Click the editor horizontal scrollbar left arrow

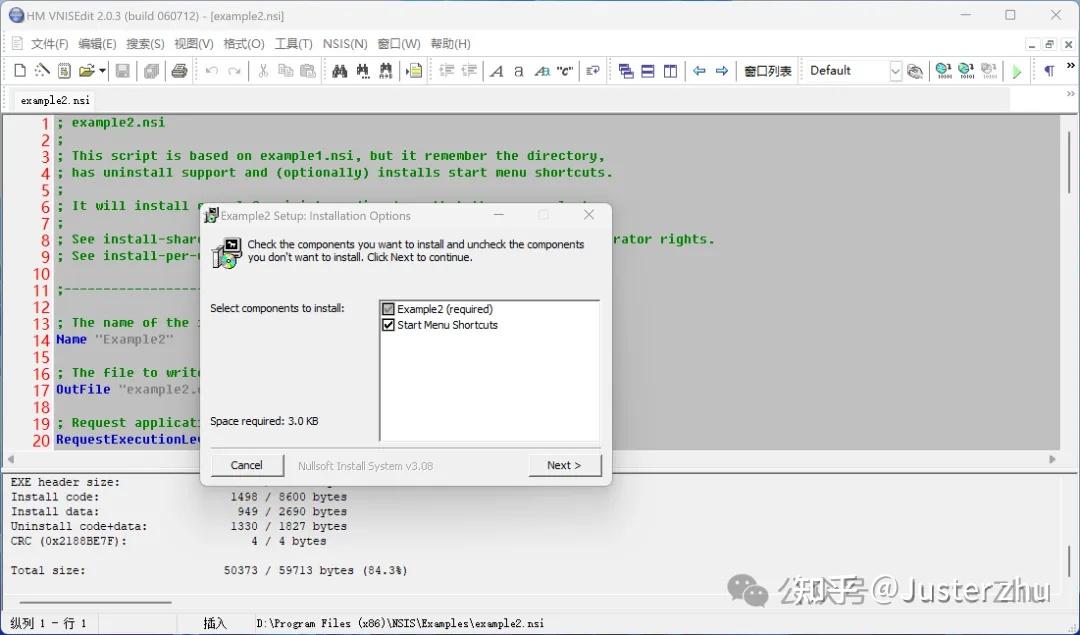coord(10,459)
